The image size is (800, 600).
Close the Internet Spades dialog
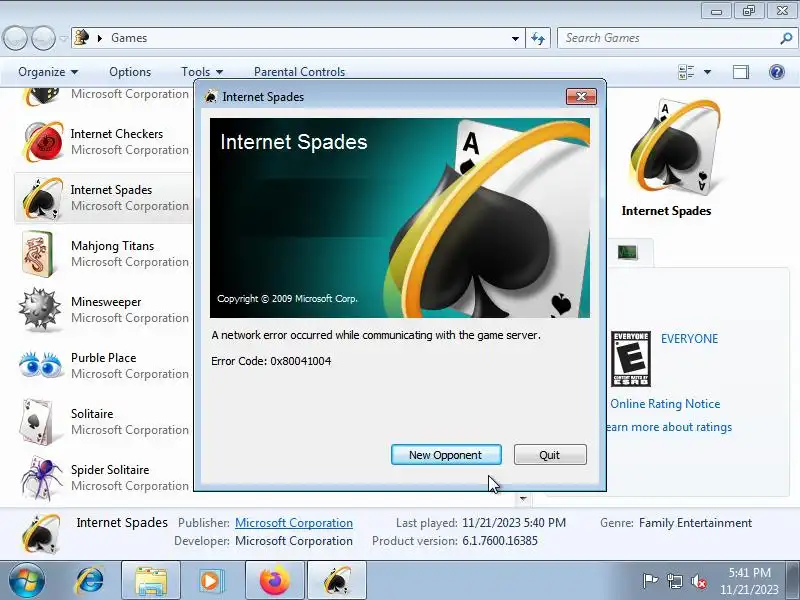tap(581, 96)
